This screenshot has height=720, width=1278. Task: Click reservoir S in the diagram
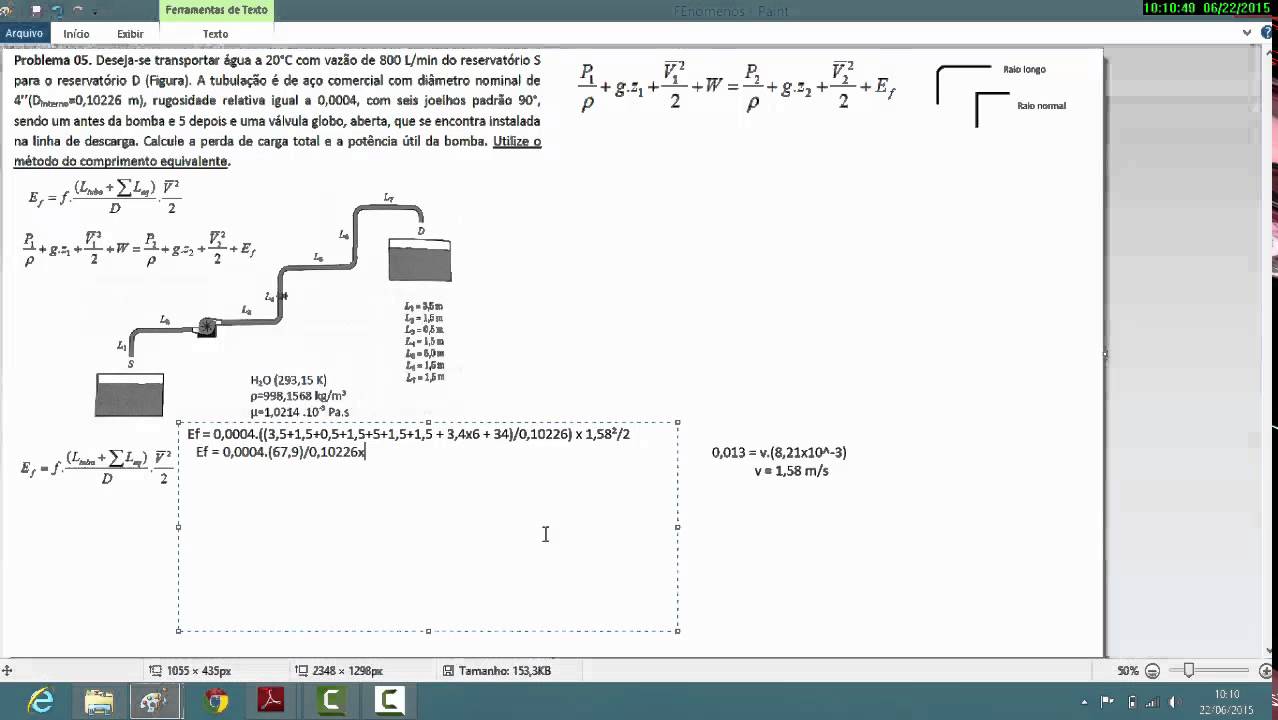129,394
